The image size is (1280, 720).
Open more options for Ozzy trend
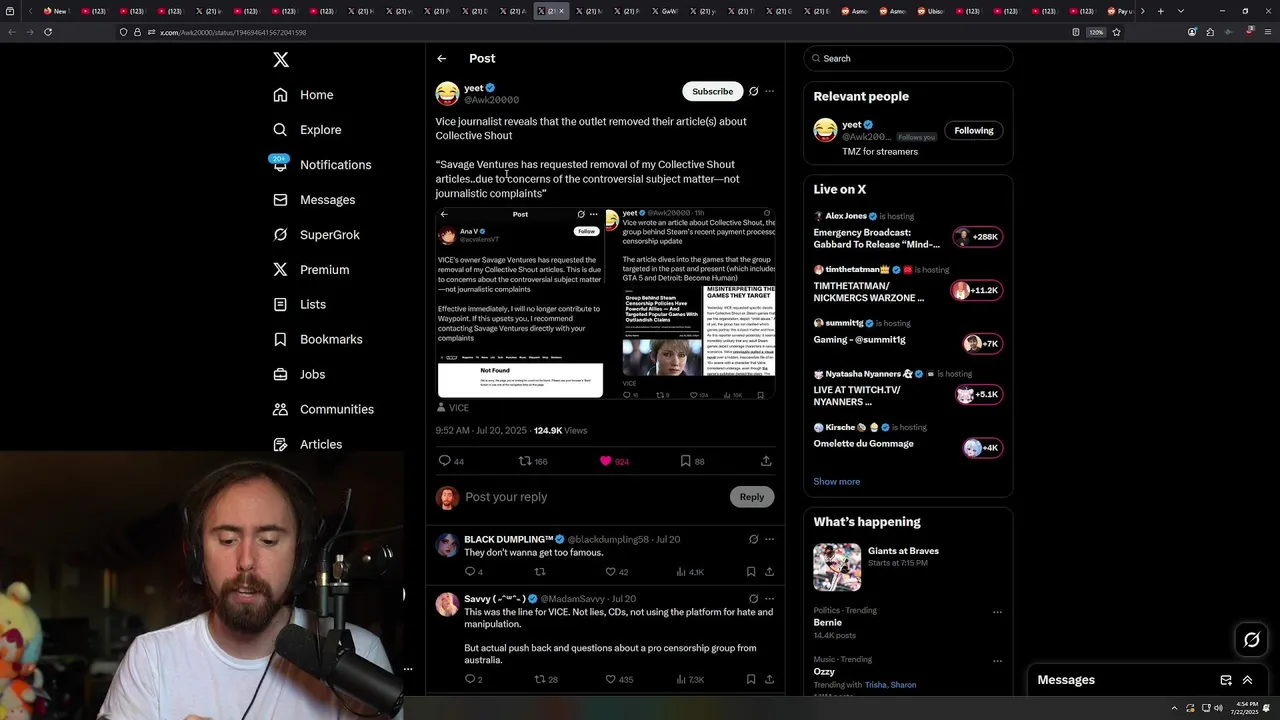(x=997, y=661)
